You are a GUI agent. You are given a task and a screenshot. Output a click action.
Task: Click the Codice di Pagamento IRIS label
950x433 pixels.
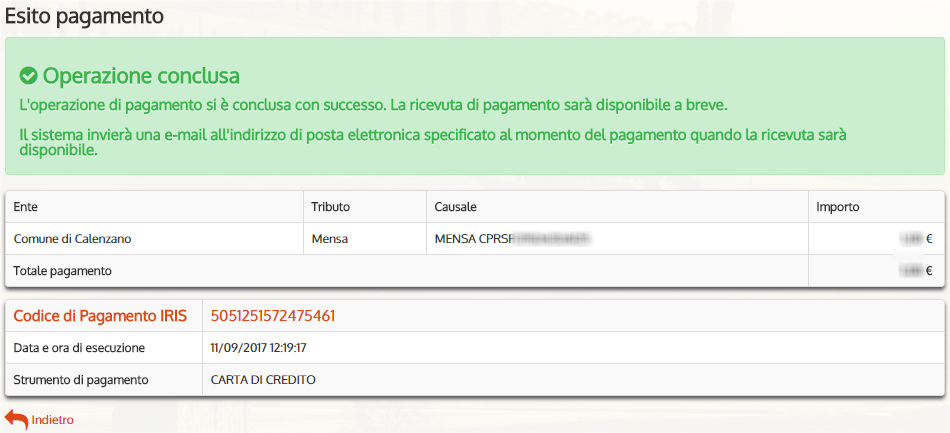click(100, 316)
